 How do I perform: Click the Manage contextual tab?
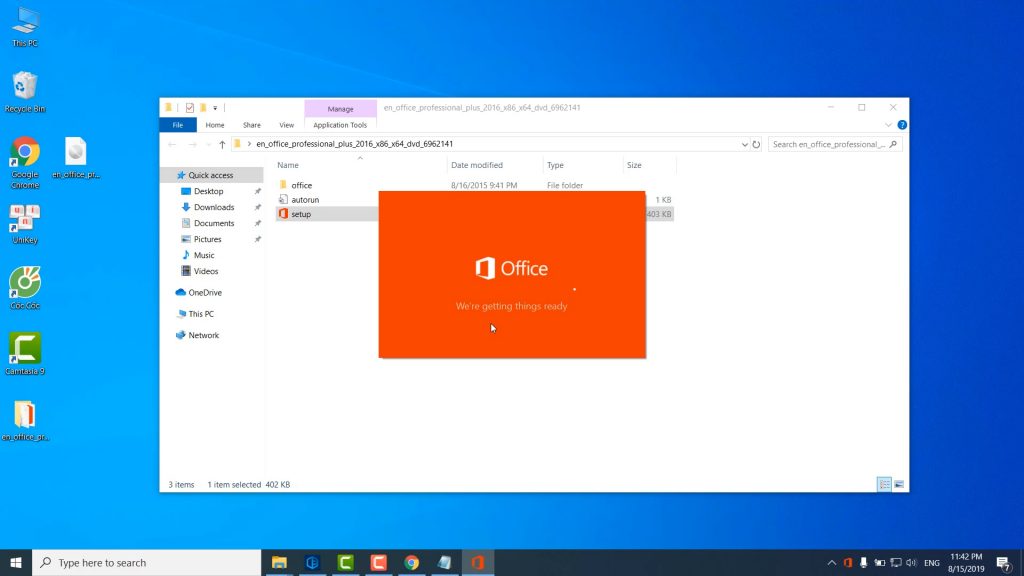[x=340, y=108]
